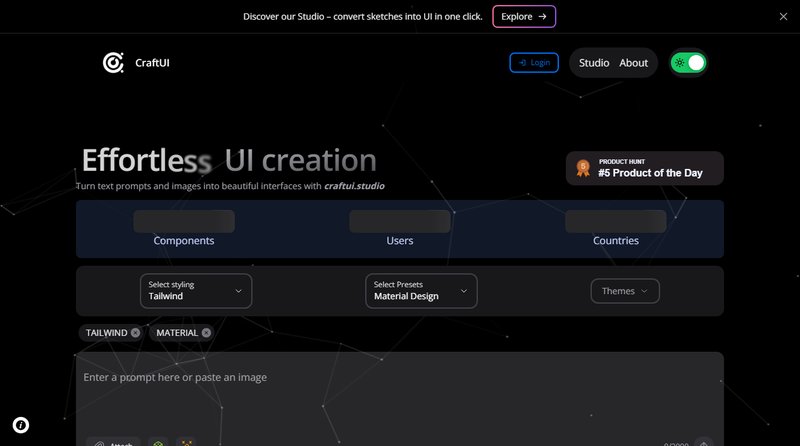Click the Components stat label
800x446 pixels.
tap(184, 241)
